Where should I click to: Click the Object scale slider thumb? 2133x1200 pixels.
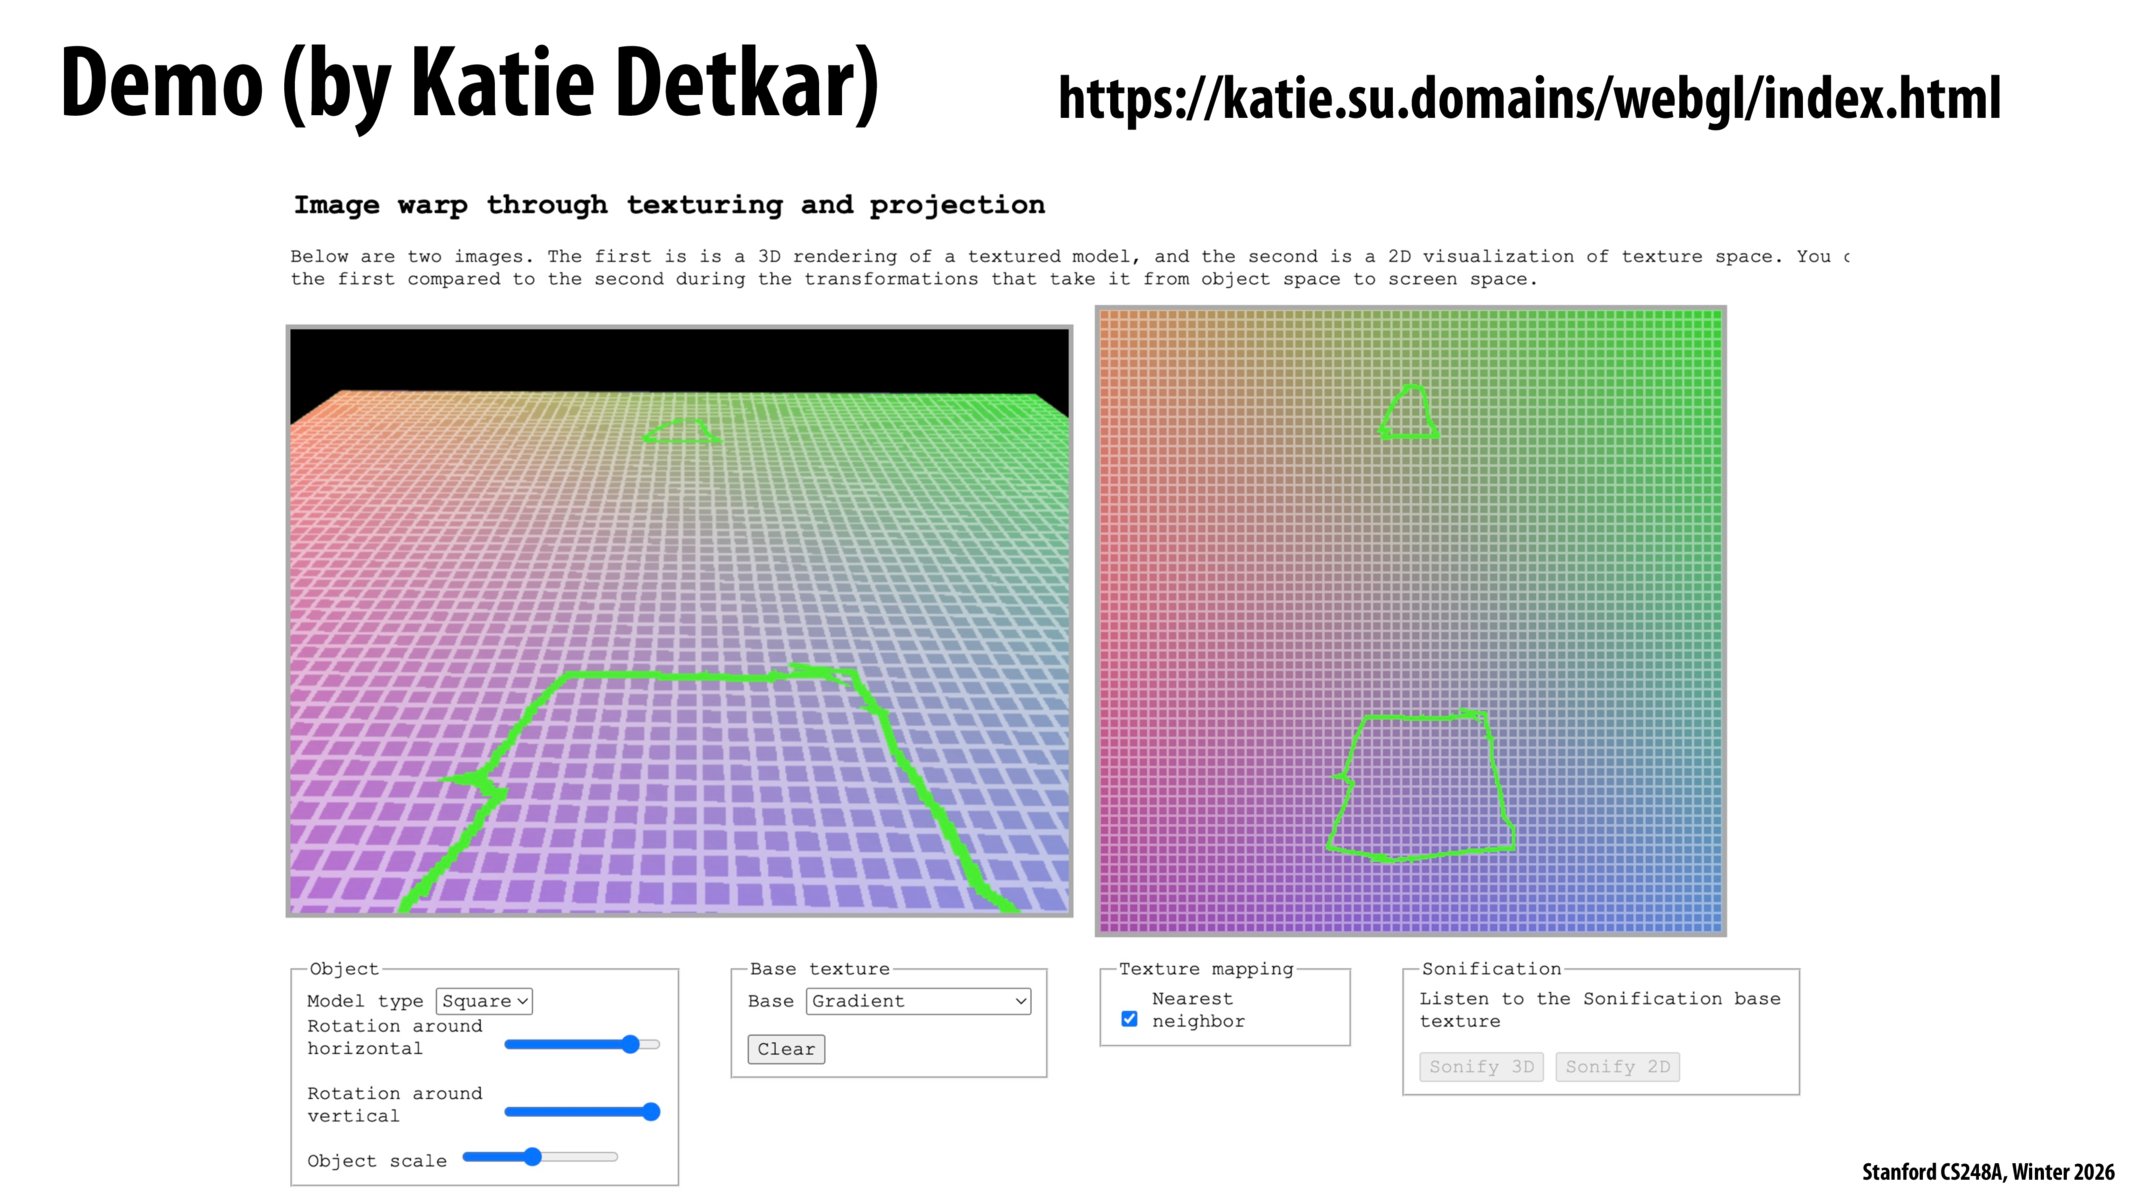click(531, 1155)
